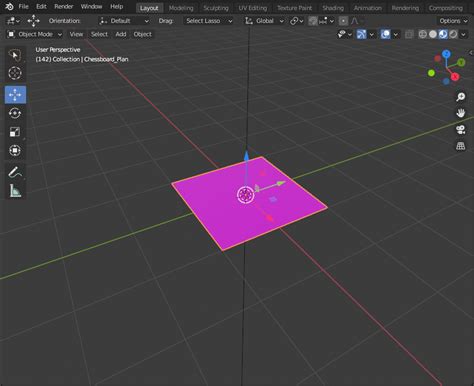Open the Global orientation dropdown
Screen dimensions: 474x386
pos(264,21)
